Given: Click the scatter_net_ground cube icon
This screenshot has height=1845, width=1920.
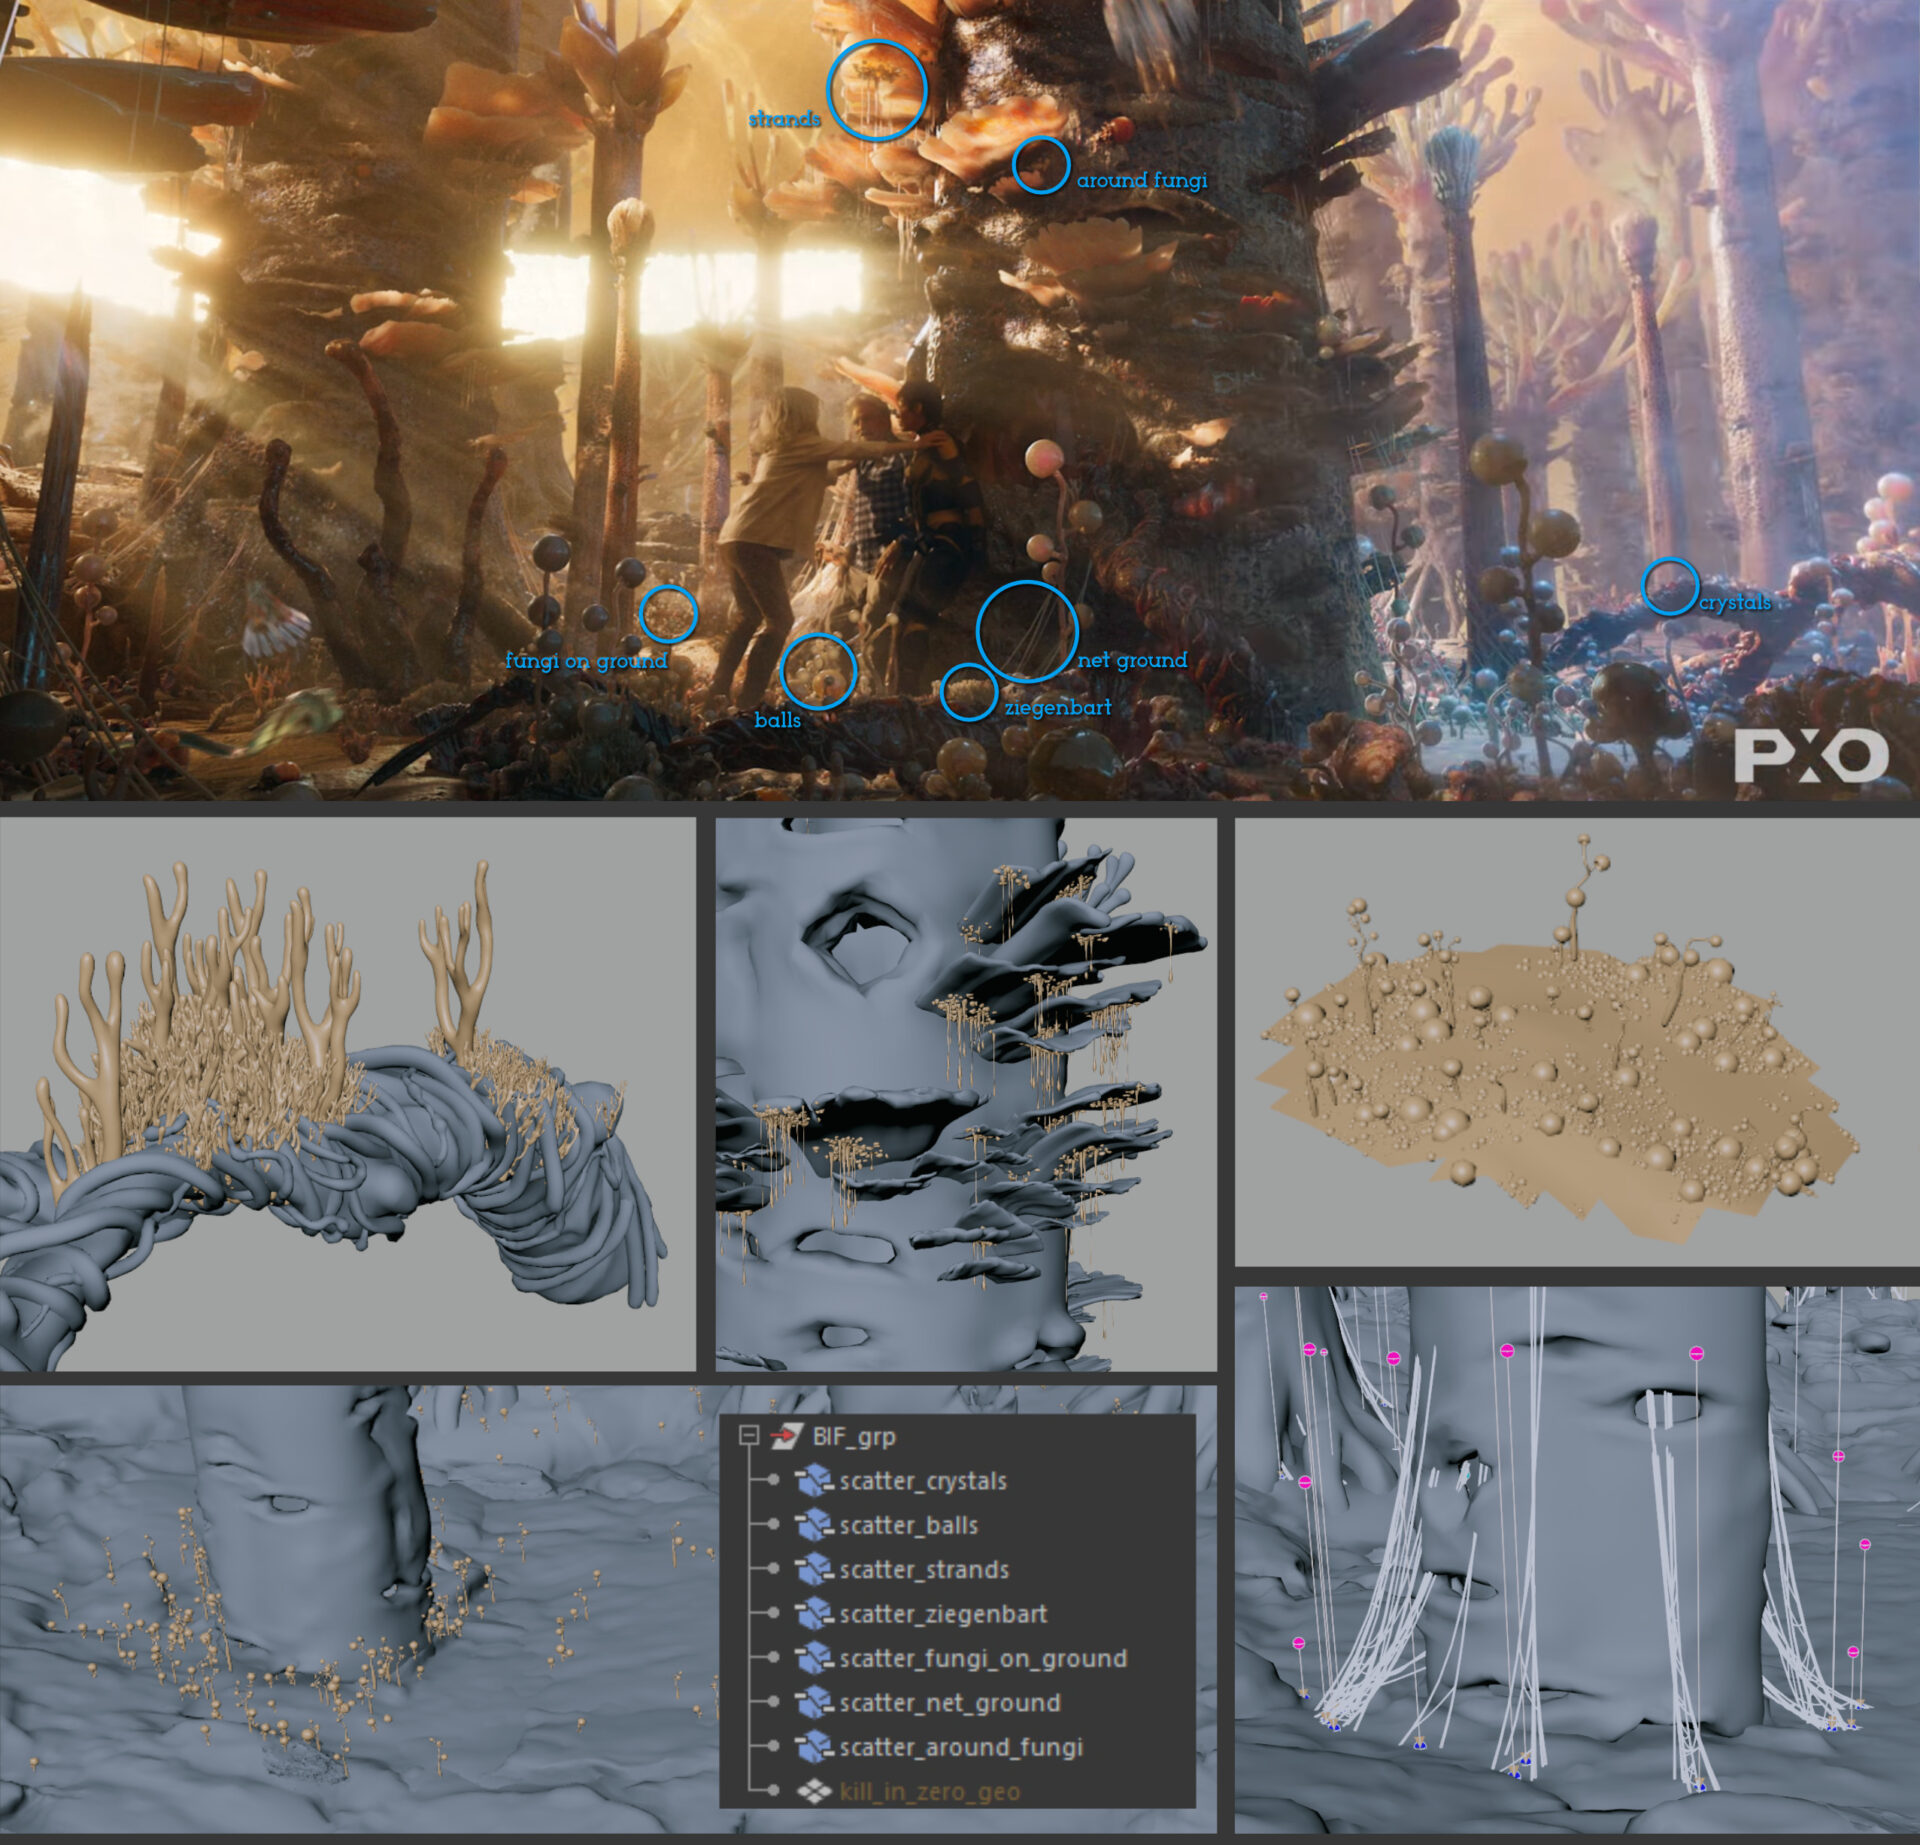Looking at the screenshot, I should pyautogui.click(x=816, y=1703).
